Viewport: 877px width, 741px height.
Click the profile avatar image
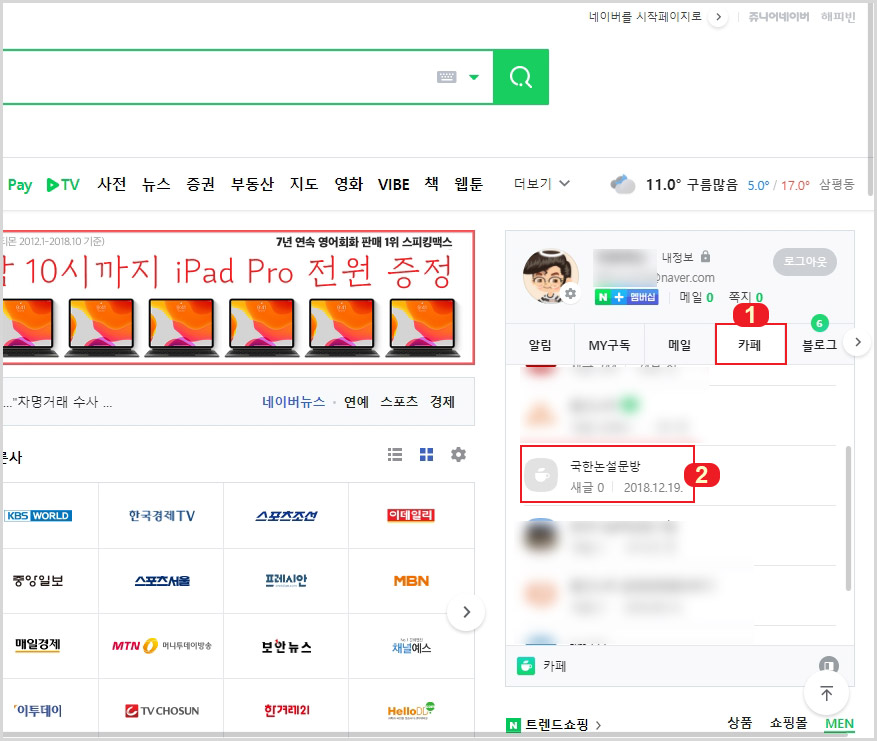click(551, 276)
